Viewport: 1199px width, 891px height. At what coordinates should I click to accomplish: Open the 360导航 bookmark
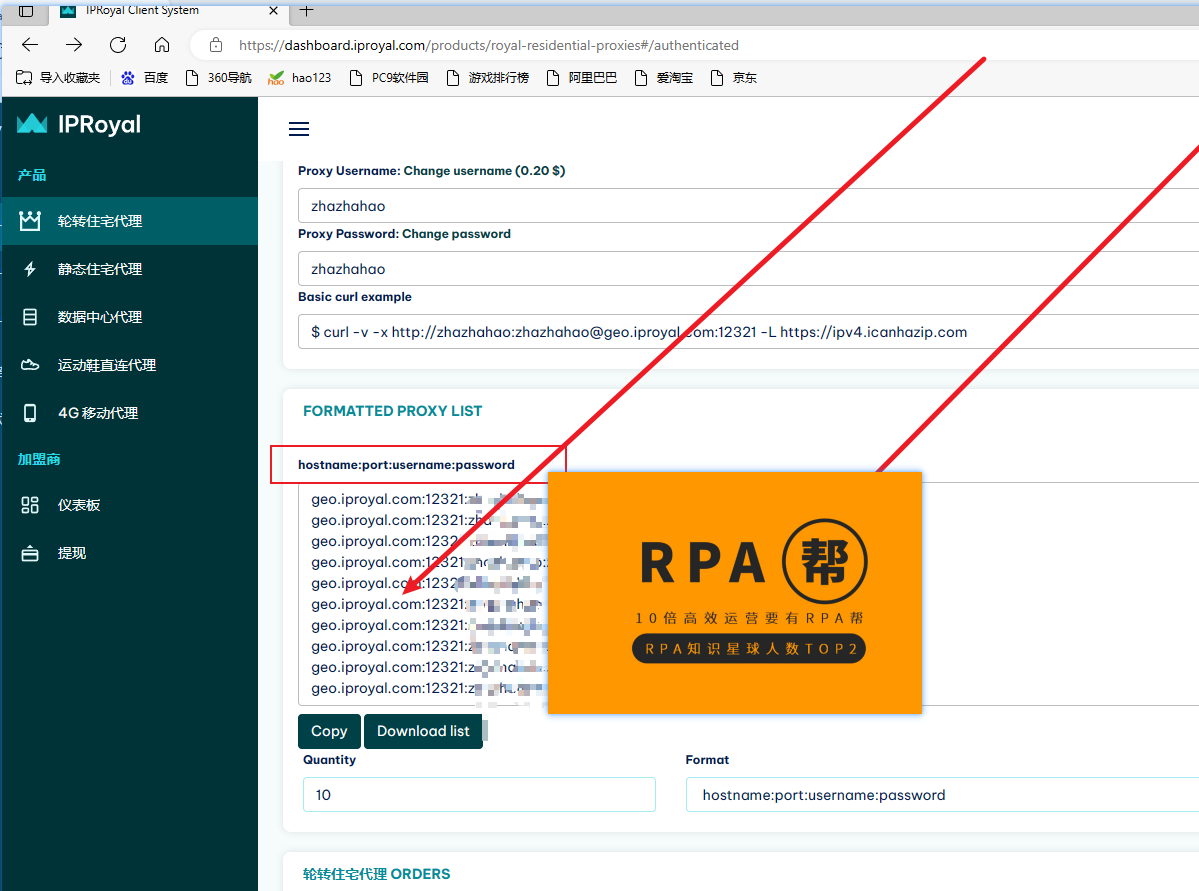point(219,78)
